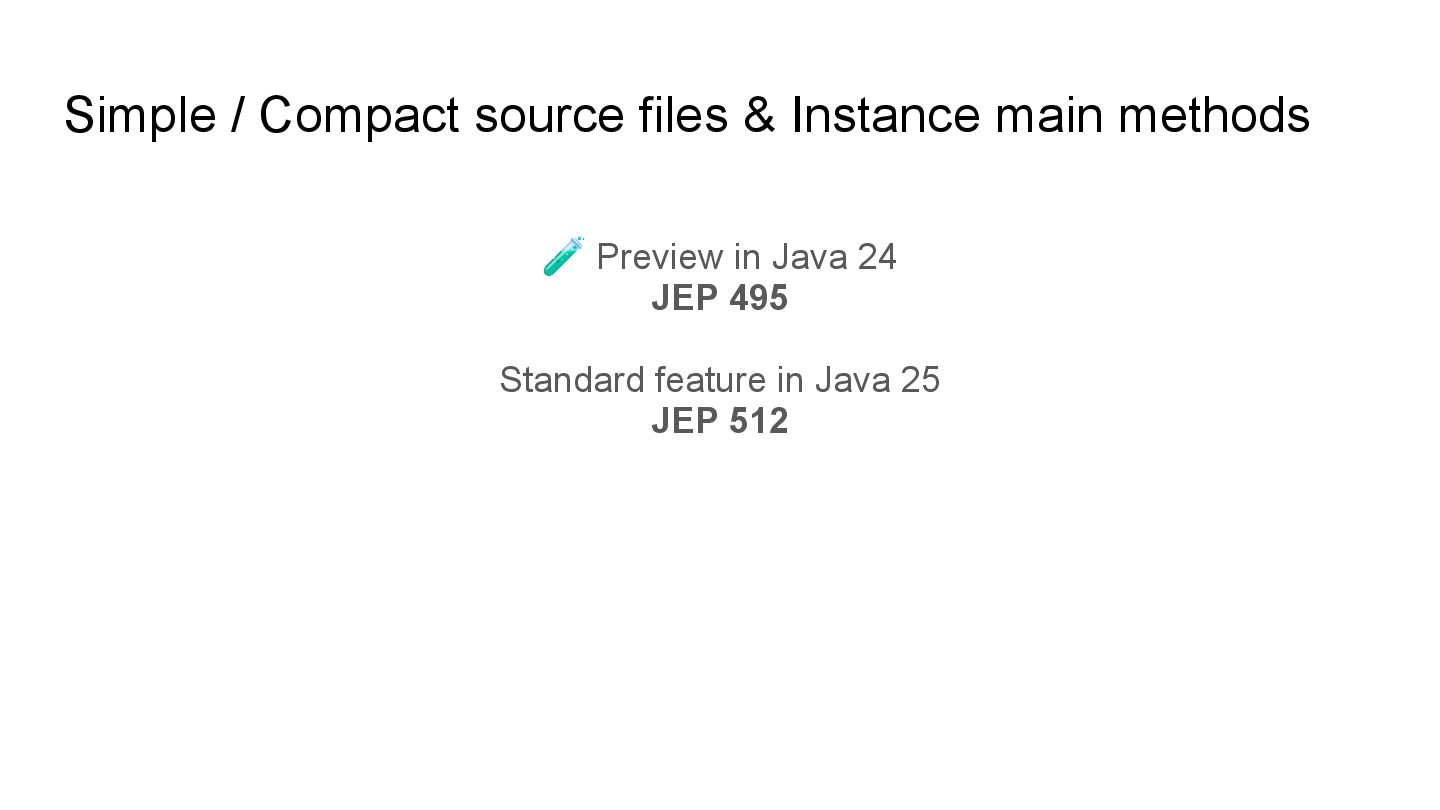Click the word 'Compact' in the title
This screenshot has height=810, width=1440.
point(359,115)
